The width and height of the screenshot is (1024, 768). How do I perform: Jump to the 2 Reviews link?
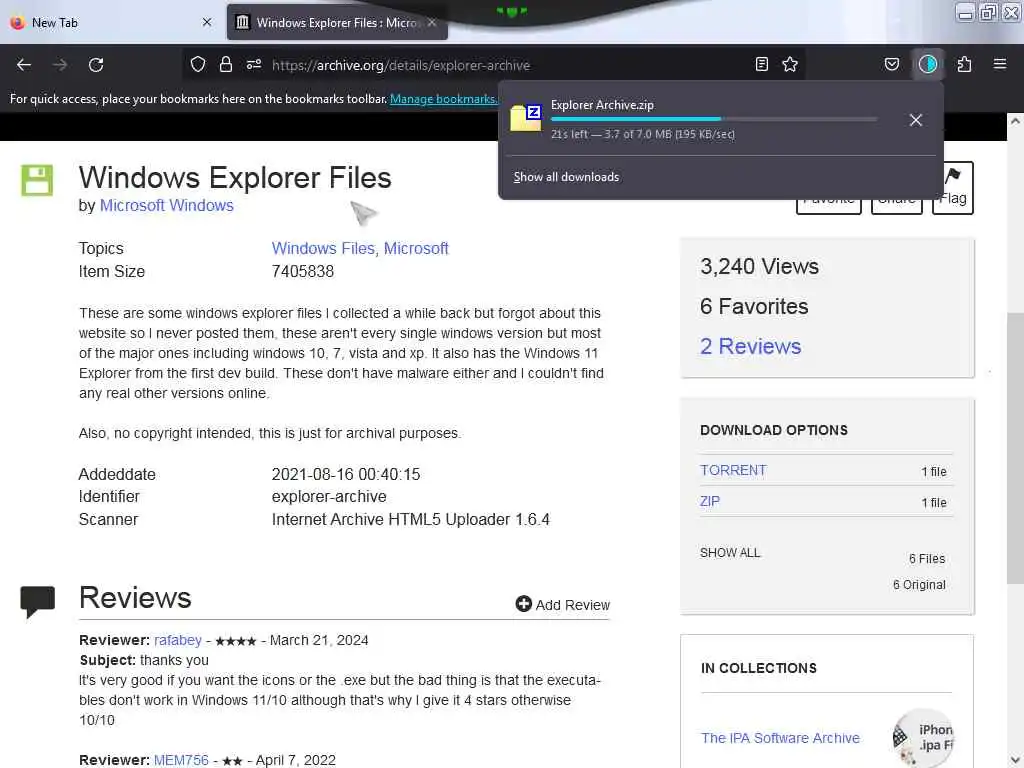[x=750, y=346]
